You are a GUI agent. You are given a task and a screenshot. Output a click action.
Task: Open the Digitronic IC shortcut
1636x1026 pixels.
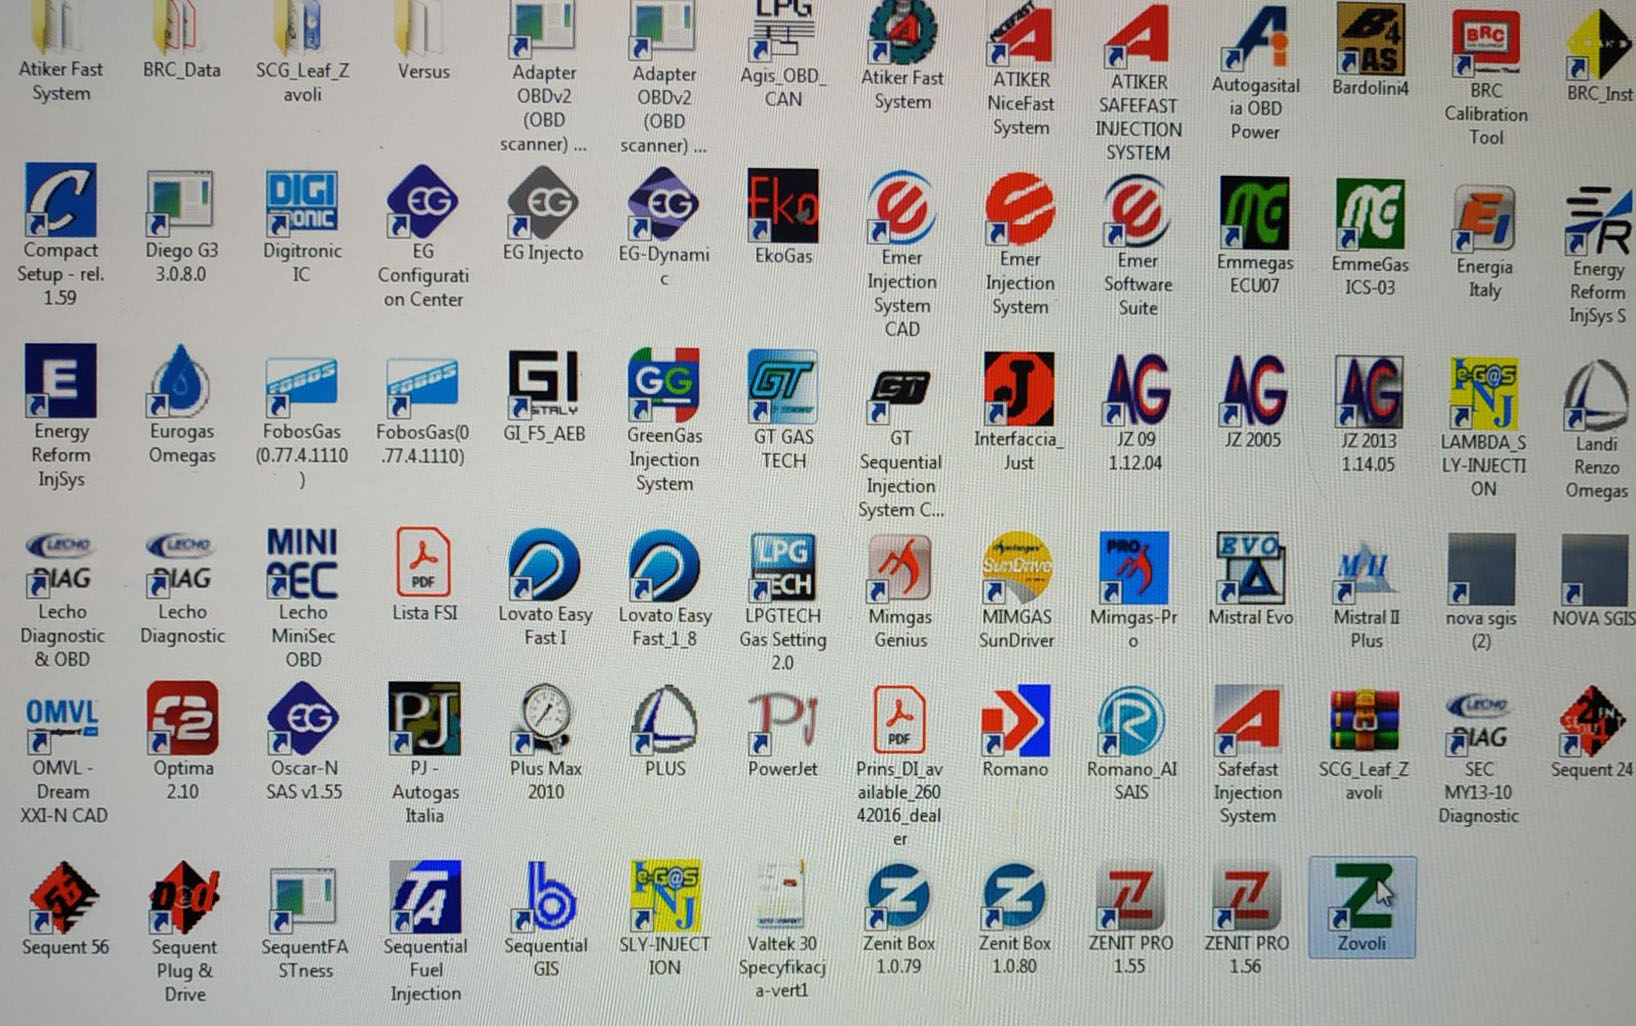[x=302, y=227]
